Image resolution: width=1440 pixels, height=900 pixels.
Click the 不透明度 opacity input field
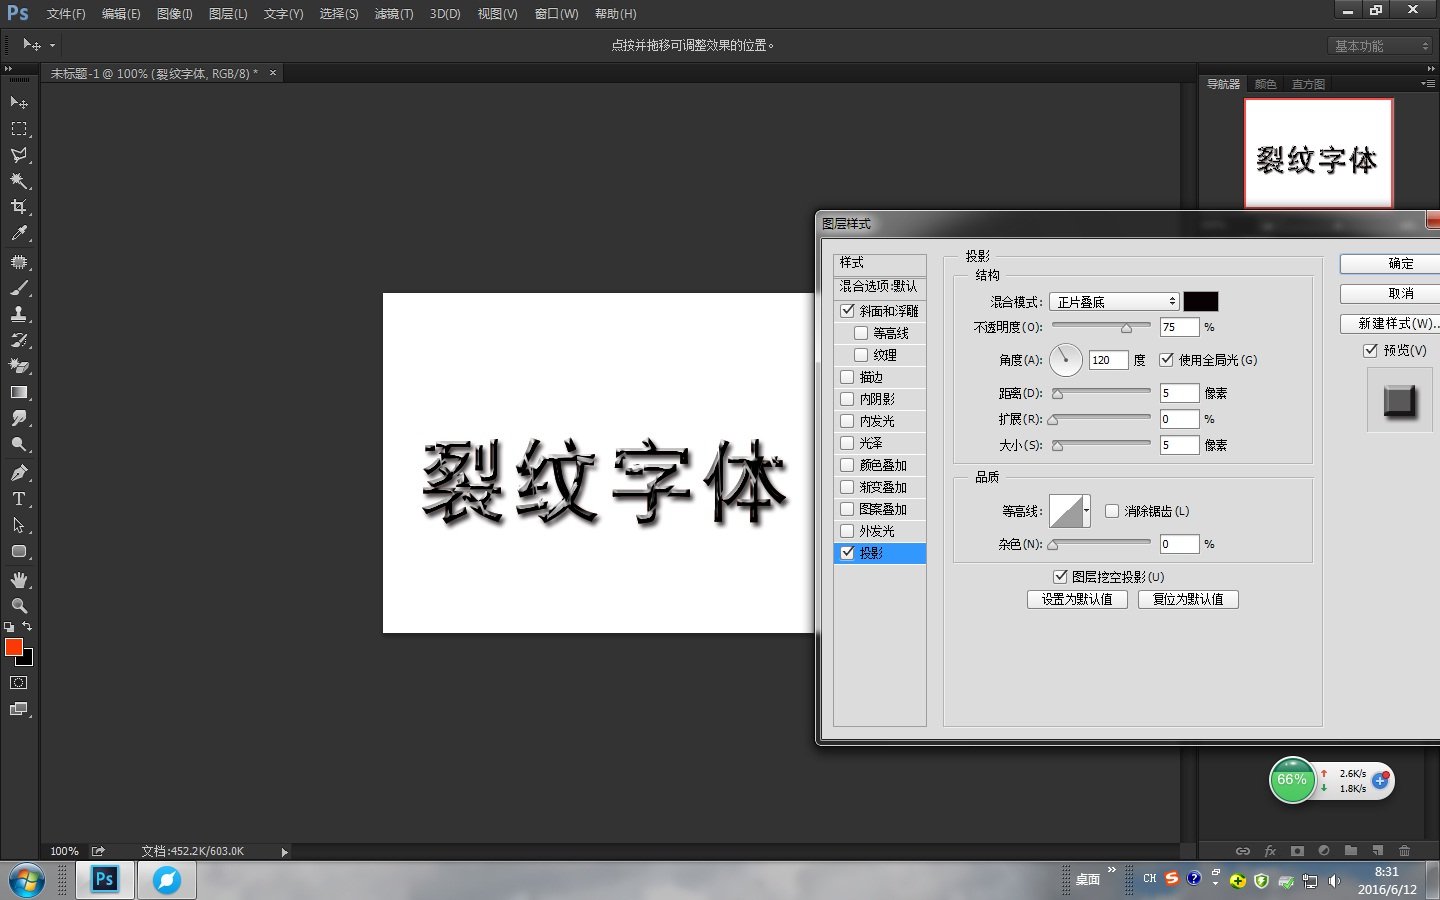(x=1179, y=326)
